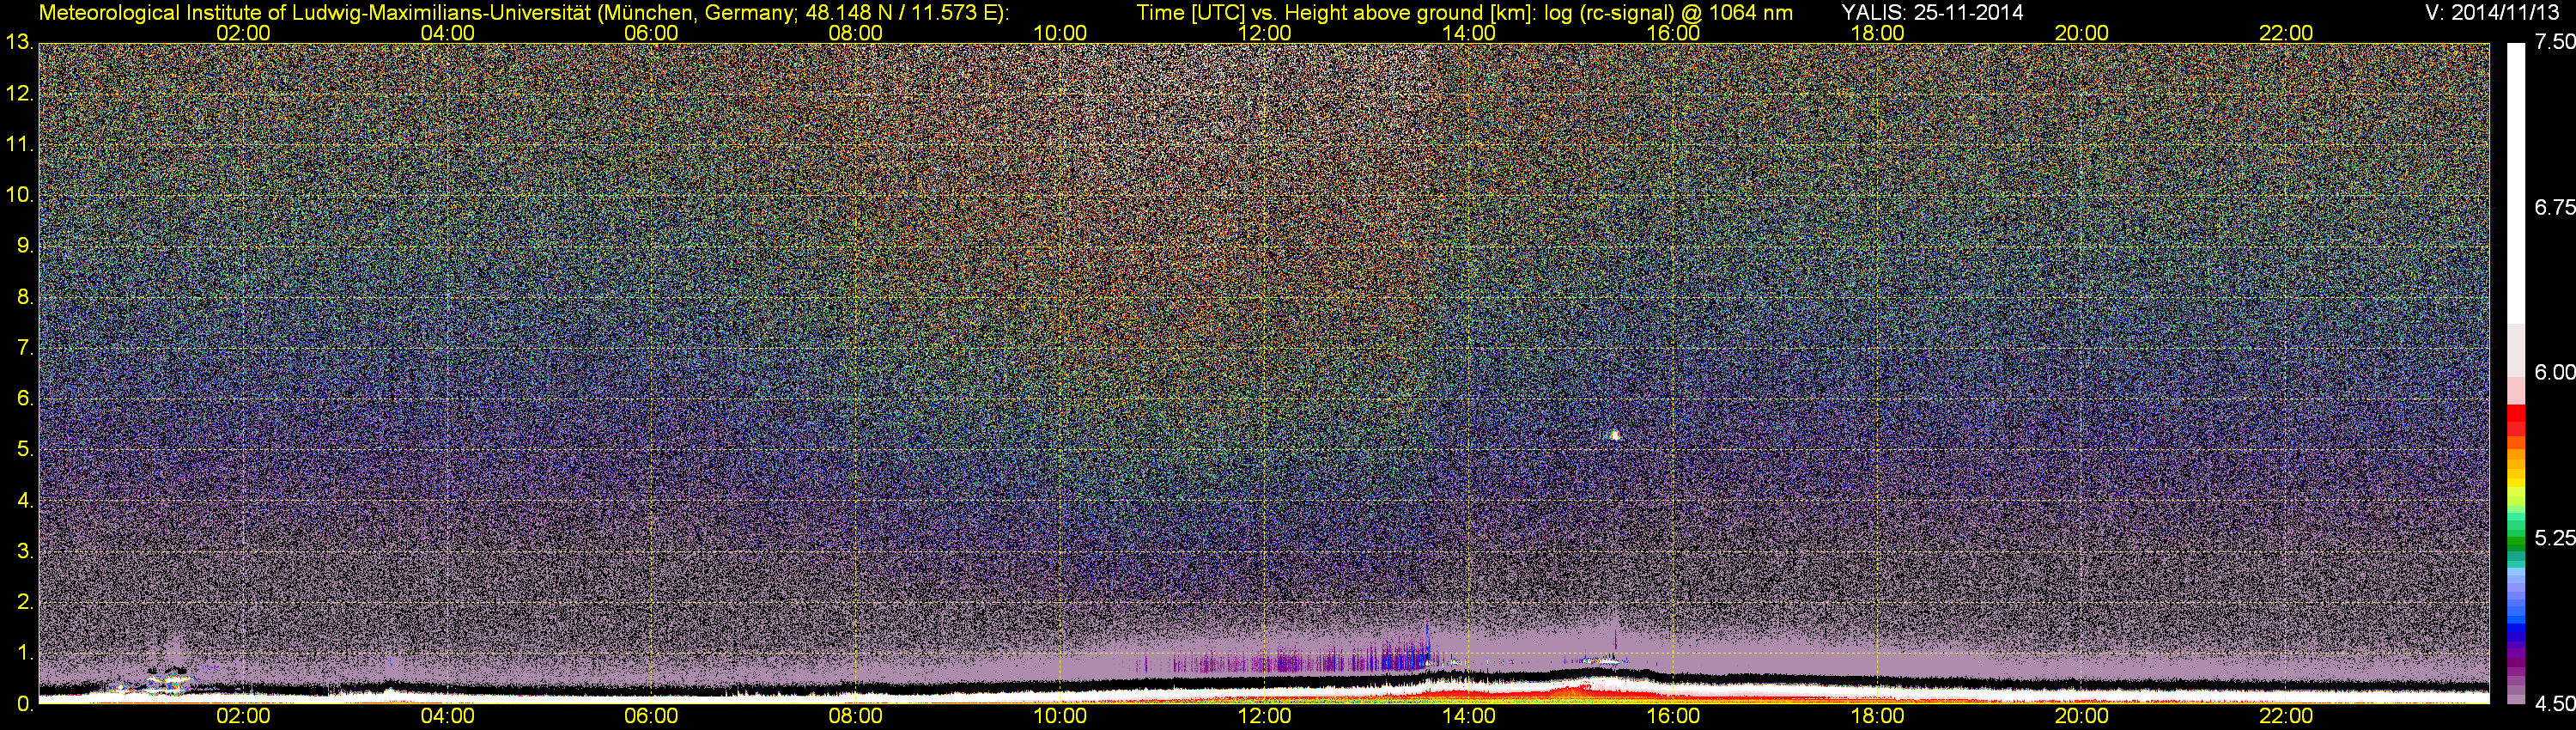Click the '22:00' label on the top time axis
2576x730 pixels.
[x=2286, y=33]
